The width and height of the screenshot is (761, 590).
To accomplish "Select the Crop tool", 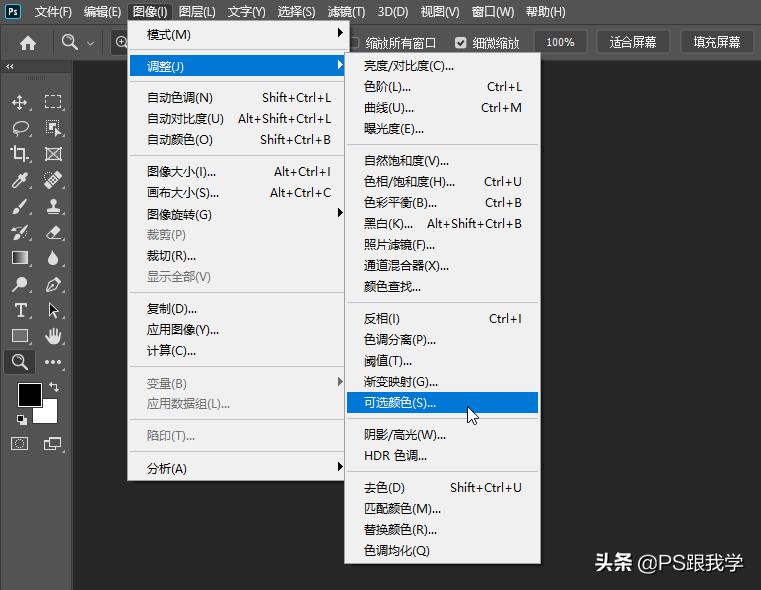I will click(19, 154).
